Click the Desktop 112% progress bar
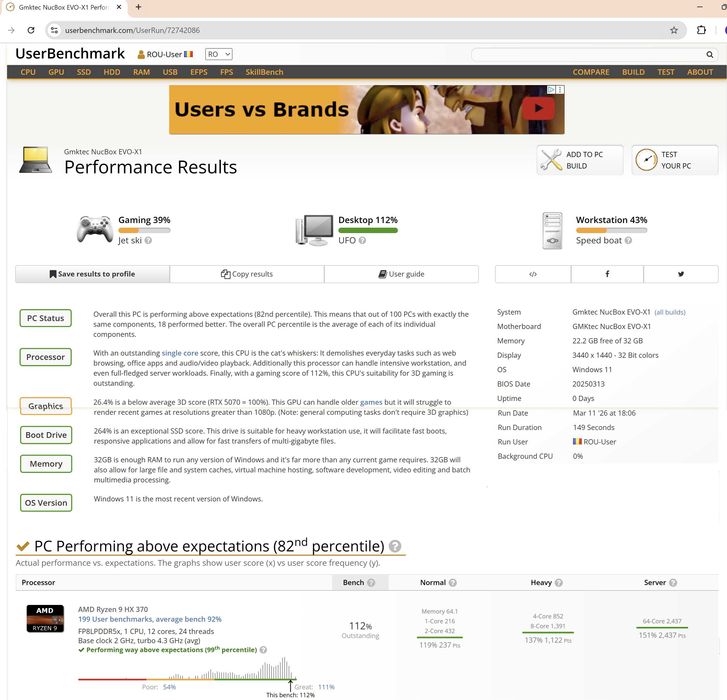The image size is (727, 700). pos(368,230)
